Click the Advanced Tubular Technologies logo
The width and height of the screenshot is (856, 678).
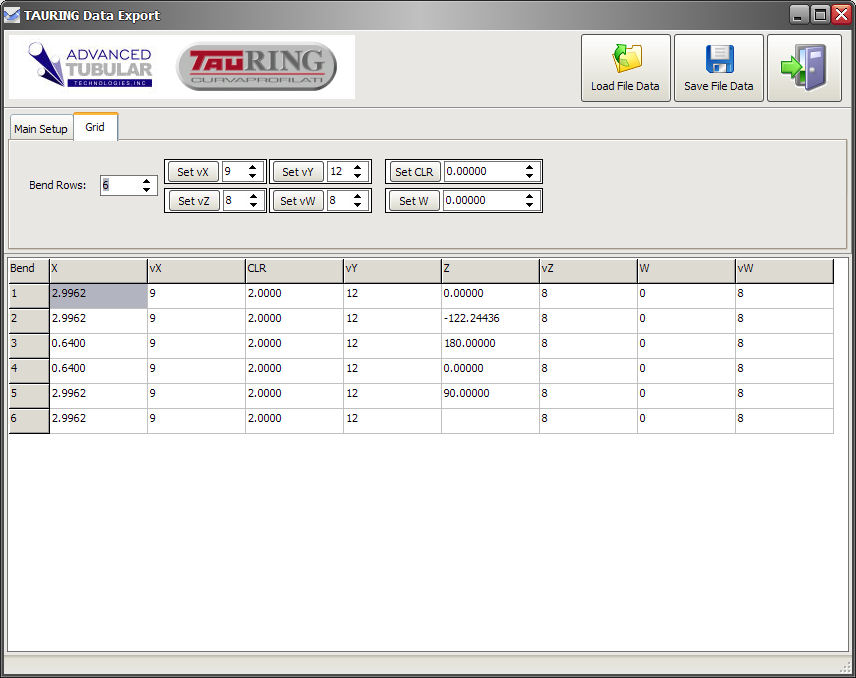(x=90, y=66)
